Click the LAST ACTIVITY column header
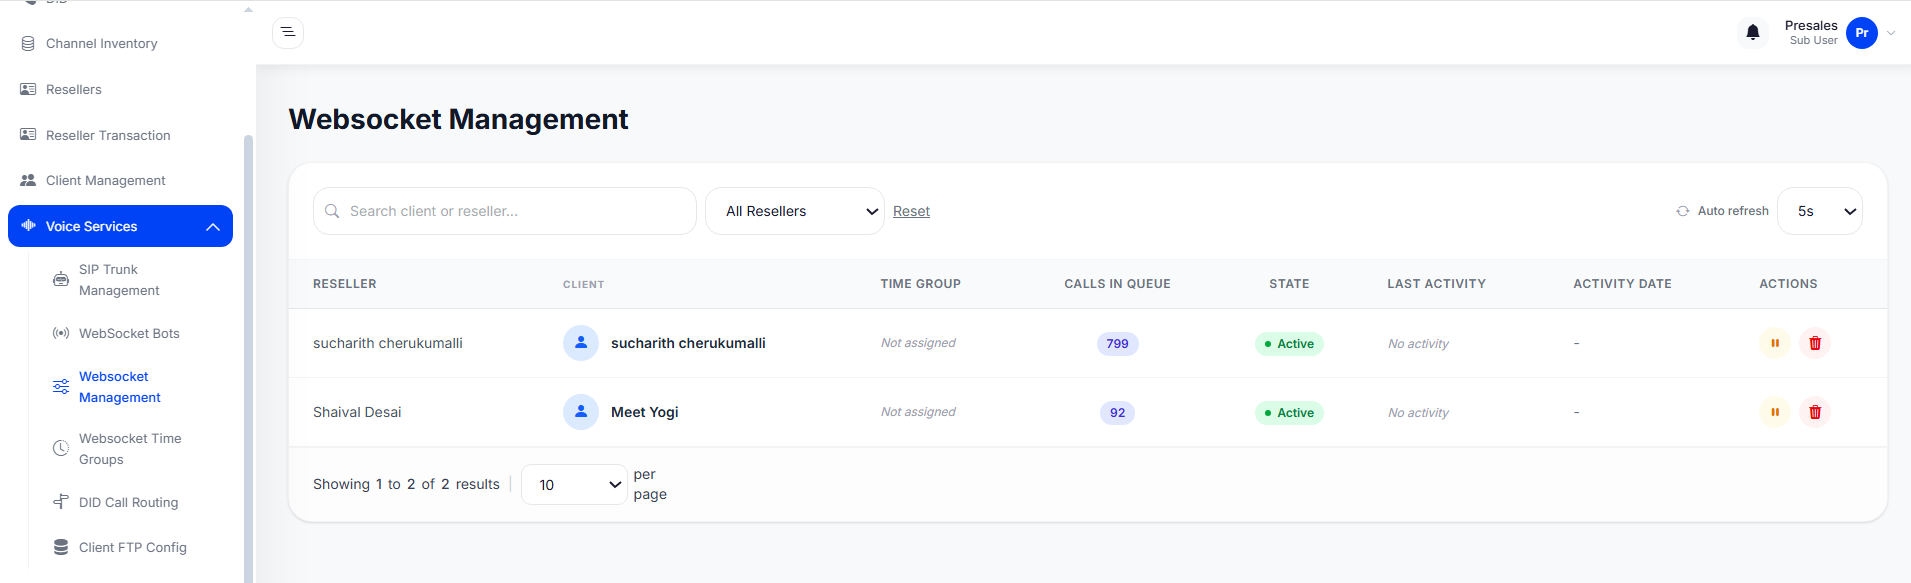Screen dimensions: 1911x583 [1436, 284]
